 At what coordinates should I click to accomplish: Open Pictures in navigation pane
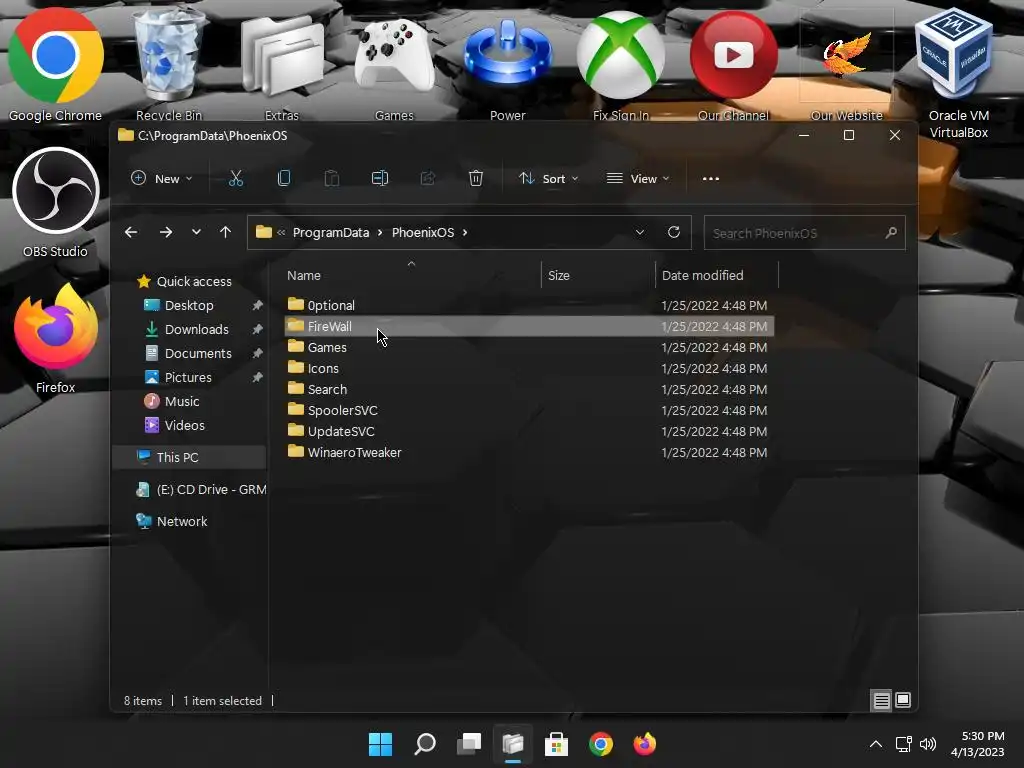pyautogui.click(x=188, y=377)
